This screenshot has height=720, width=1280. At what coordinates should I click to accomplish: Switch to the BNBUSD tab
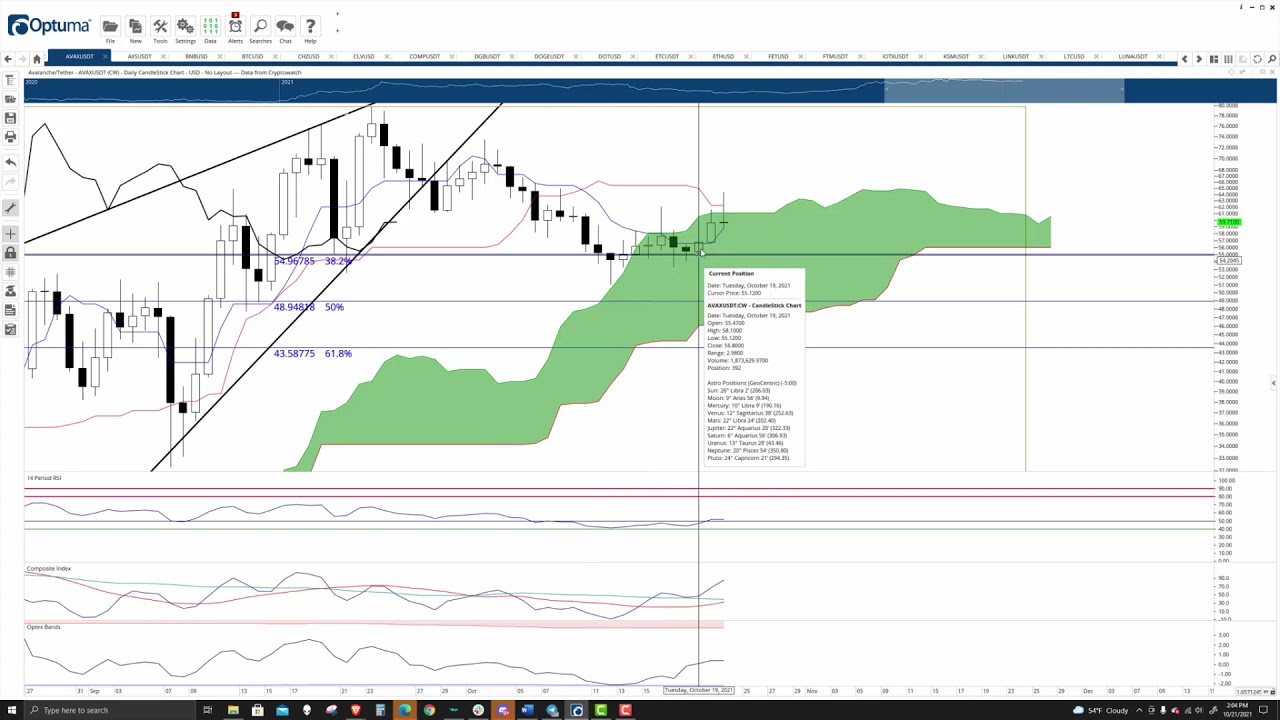(195, 57)
